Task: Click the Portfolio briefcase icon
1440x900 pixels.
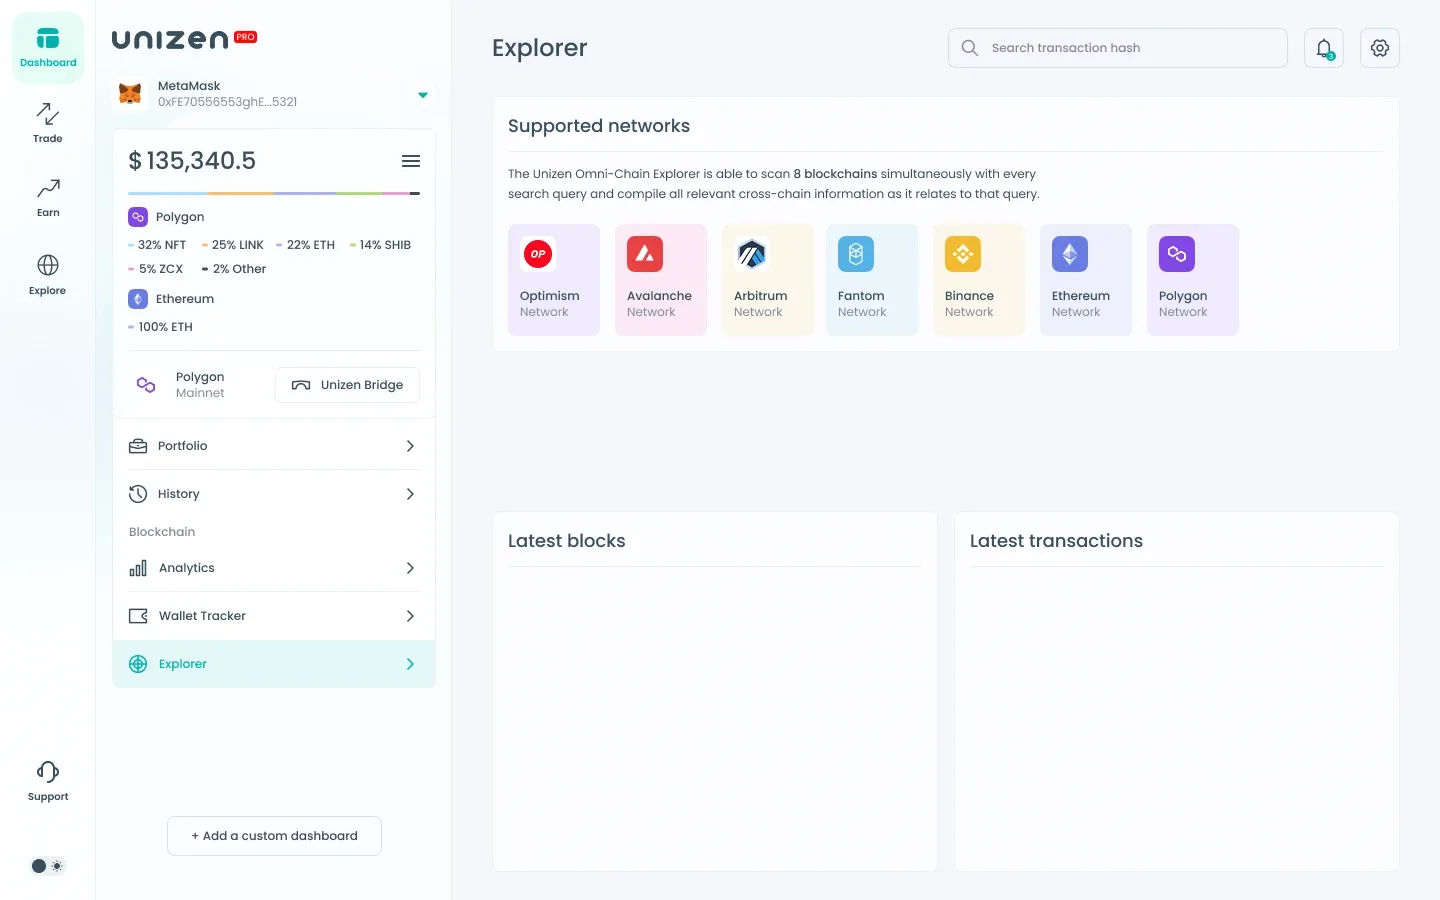Action: tap(138, 446)
